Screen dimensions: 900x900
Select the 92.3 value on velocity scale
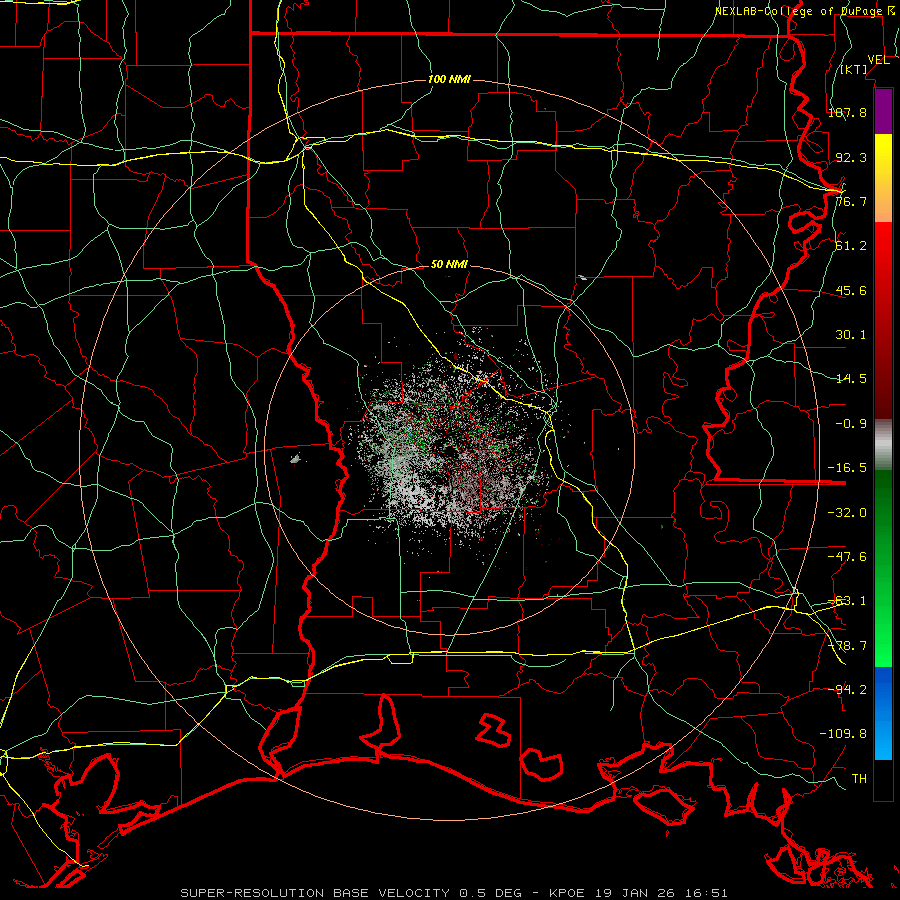851,157
